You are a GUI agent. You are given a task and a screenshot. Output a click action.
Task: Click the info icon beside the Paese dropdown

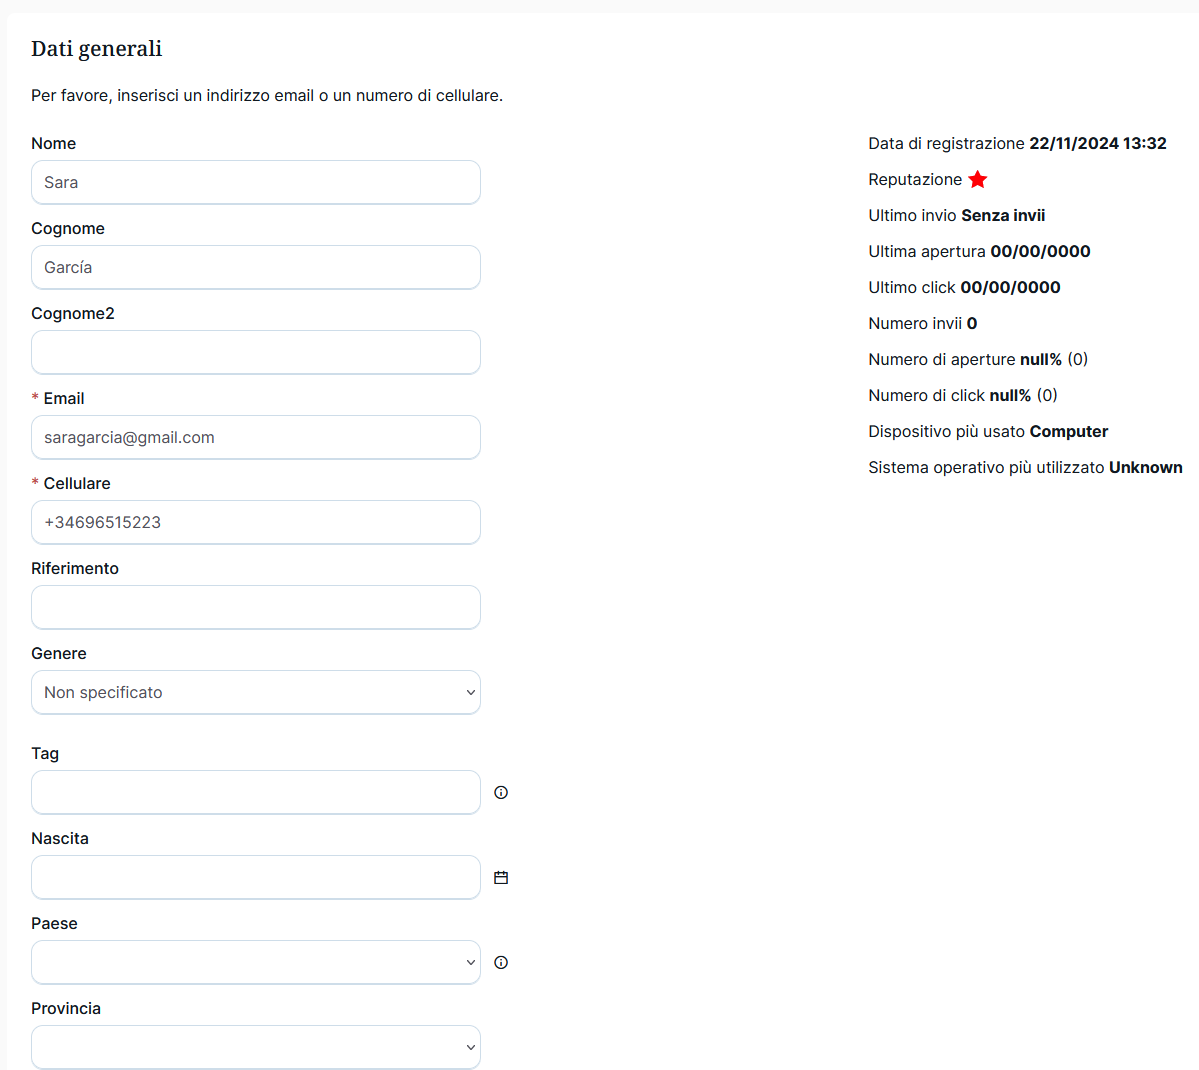click(x=501, y=962)
